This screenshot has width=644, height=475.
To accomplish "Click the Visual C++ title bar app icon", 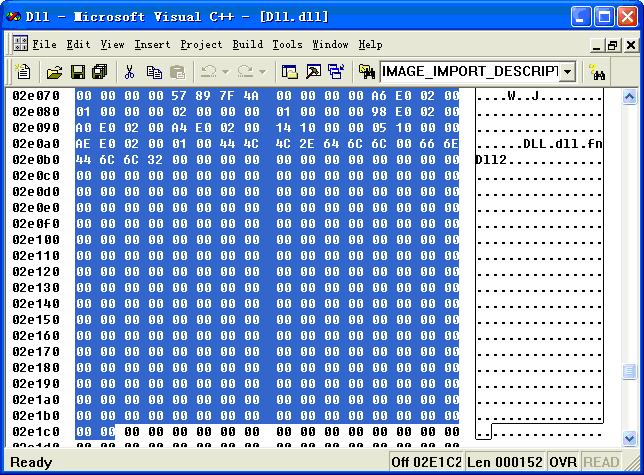I will coord(13,17).
